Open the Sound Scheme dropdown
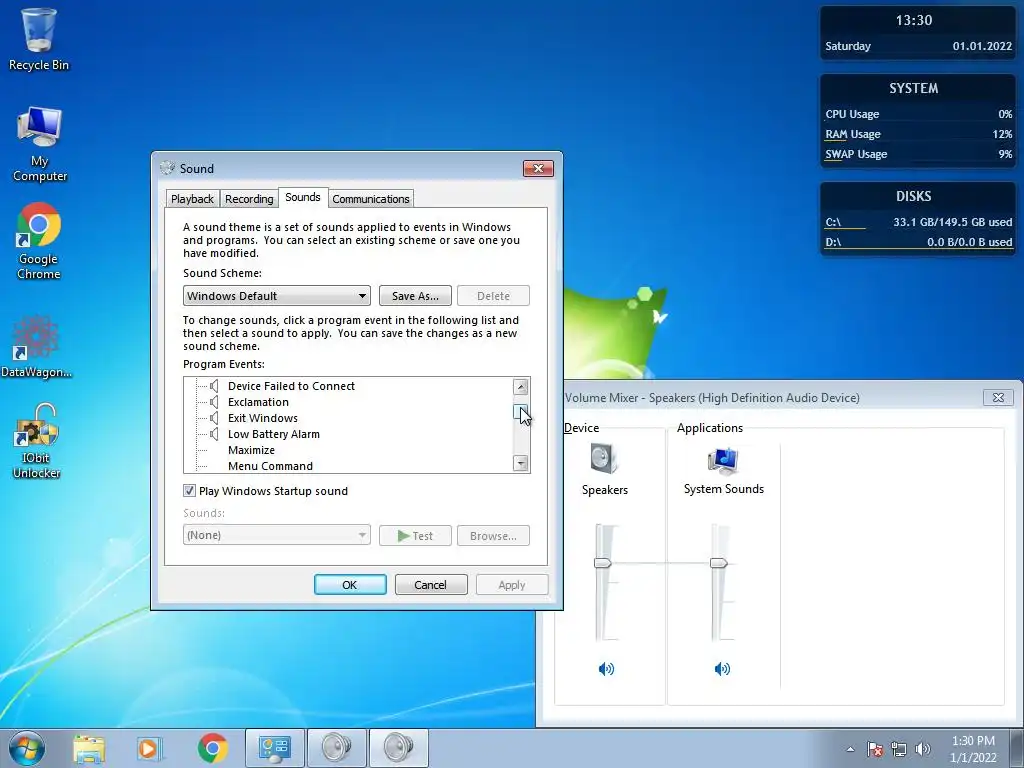This screenshot has height=768, width=1024. [x=276, y=296]
